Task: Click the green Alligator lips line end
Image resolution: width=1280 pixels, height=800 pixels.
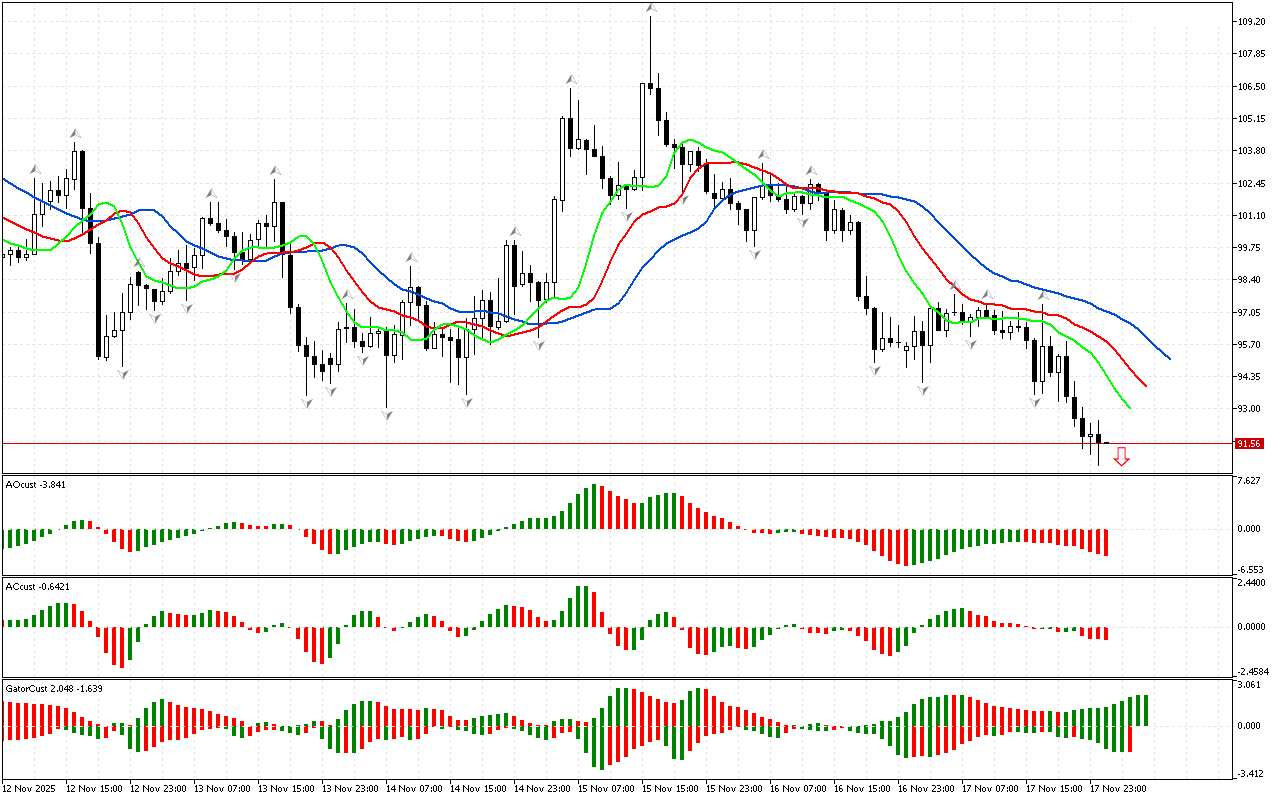Action: pyautogui.click(x=1129, y=407)
